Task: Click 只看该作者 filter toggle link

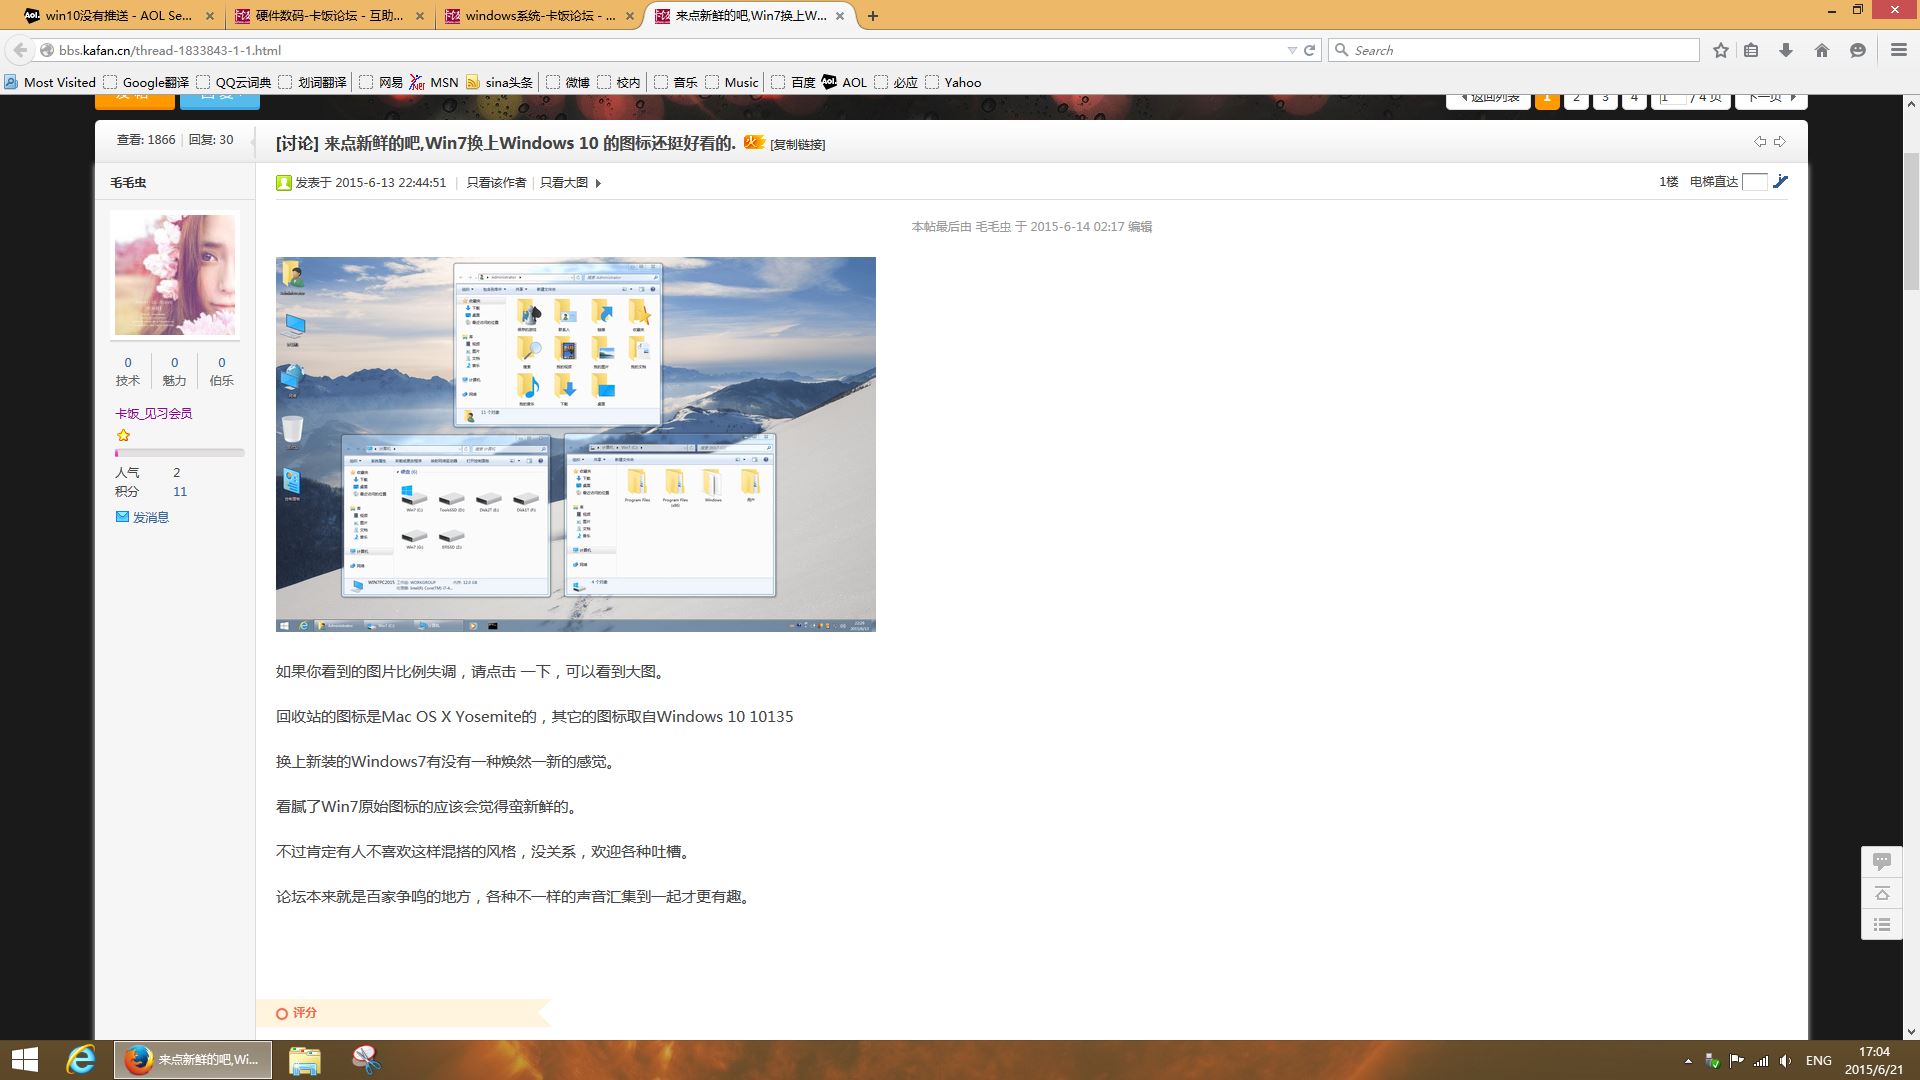Action: pyautogui.click(x=493, y=181)
